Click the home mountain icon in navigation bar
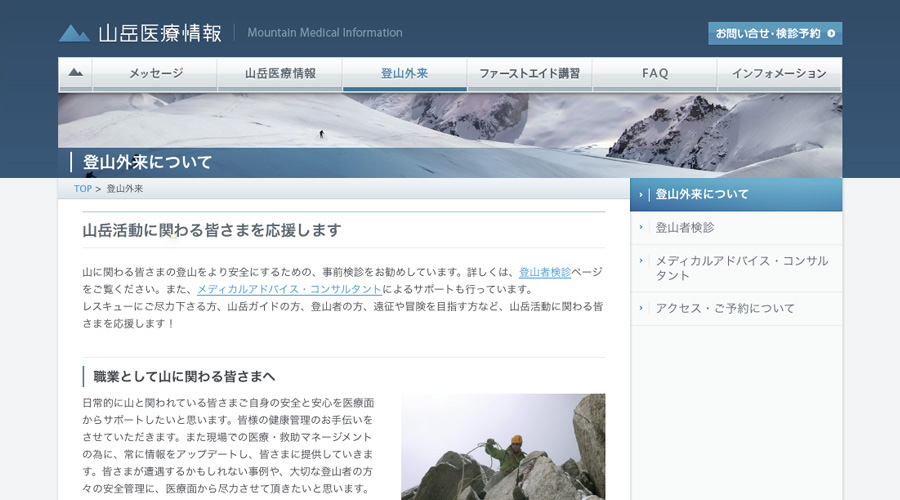Image resolution: width=900 pixels, height=500 pixels. point(75,73)
